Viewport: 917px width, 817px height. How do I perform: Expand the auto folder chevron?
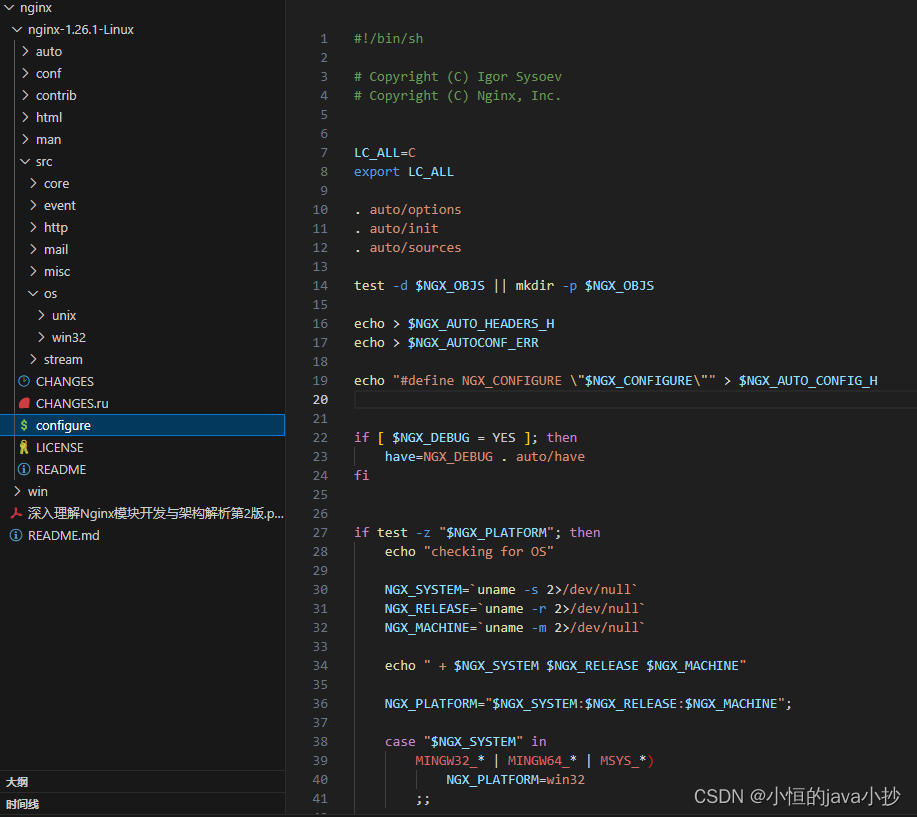(25, 51)
